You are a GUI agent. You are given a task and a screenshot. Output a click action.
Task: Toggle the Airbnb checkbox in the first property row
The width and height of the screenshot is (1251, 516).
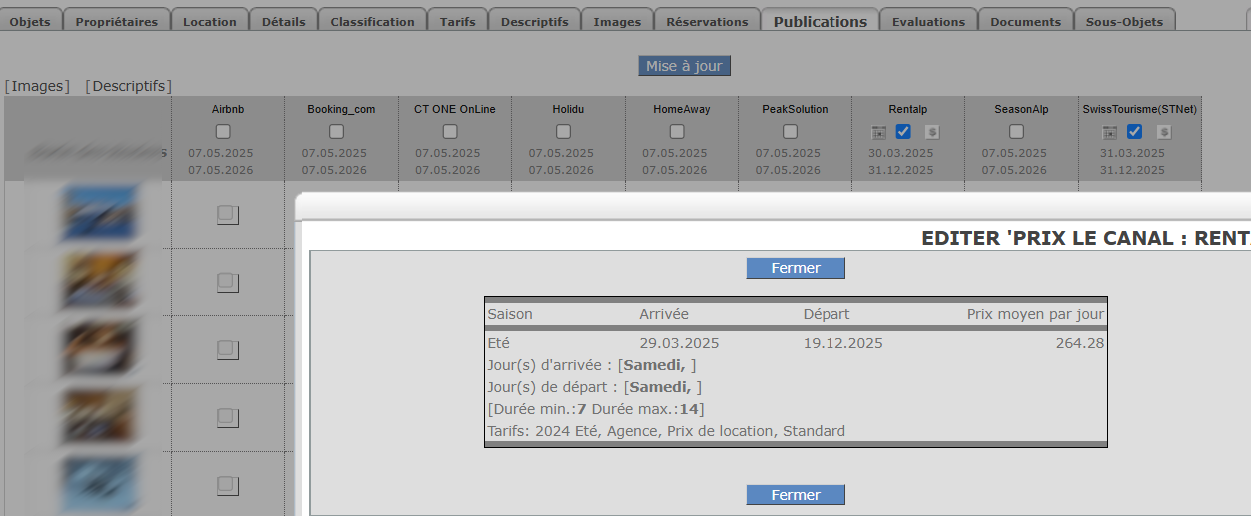(x=227, y=214)
